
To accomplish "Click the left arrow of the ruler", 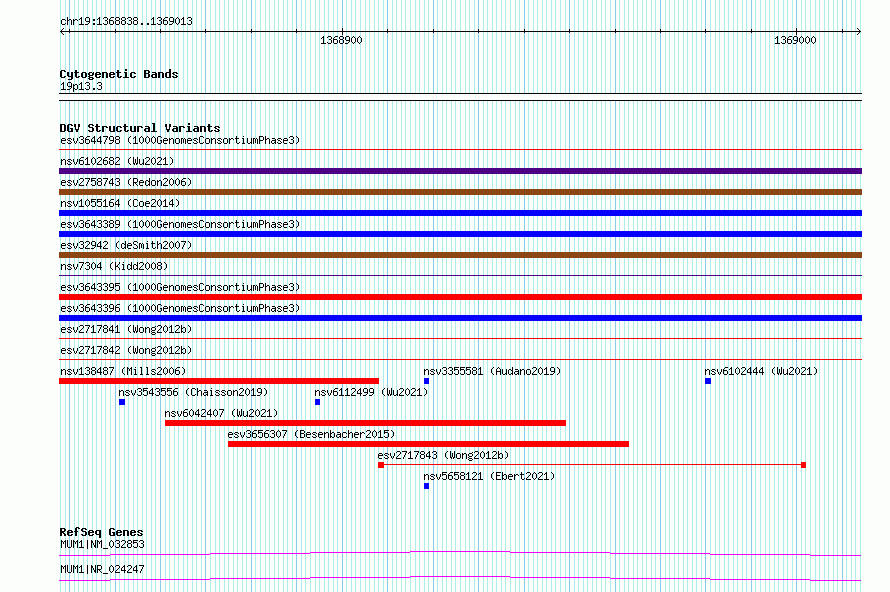I will (x=63, y=32).
